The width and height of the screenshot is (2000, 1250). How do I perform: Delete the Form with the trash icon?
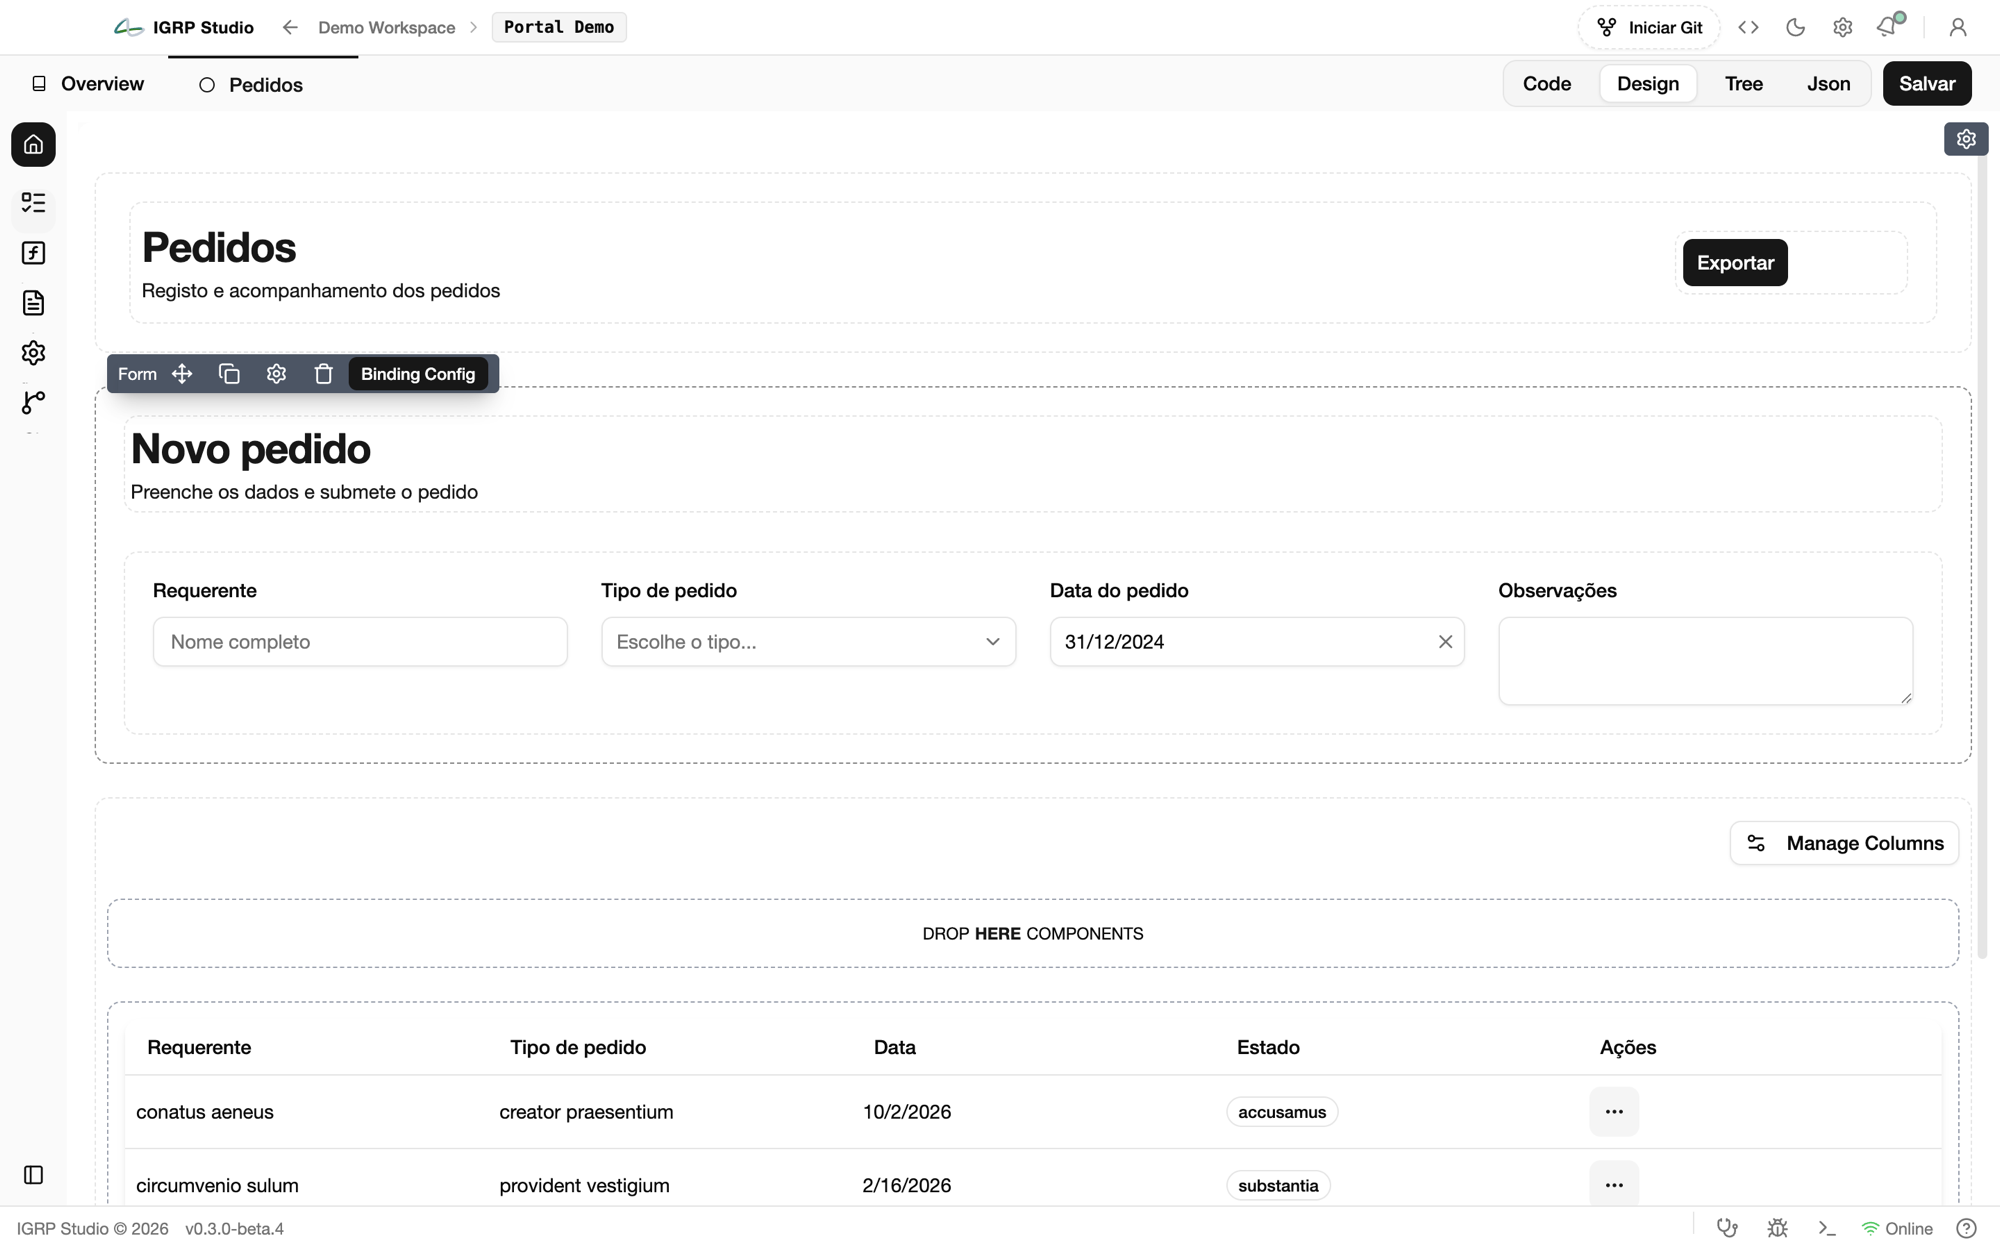(x=323, y=374)
